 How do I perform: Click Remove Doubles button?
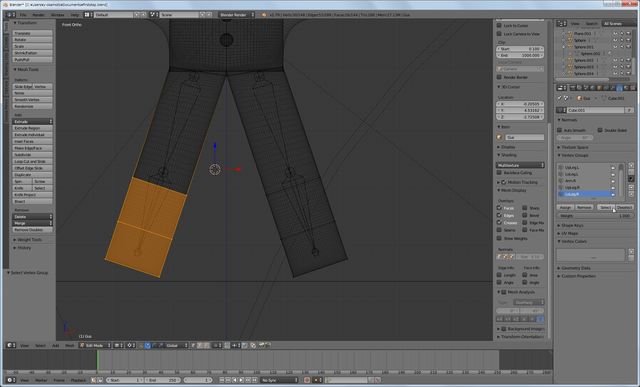pos(33,230)
